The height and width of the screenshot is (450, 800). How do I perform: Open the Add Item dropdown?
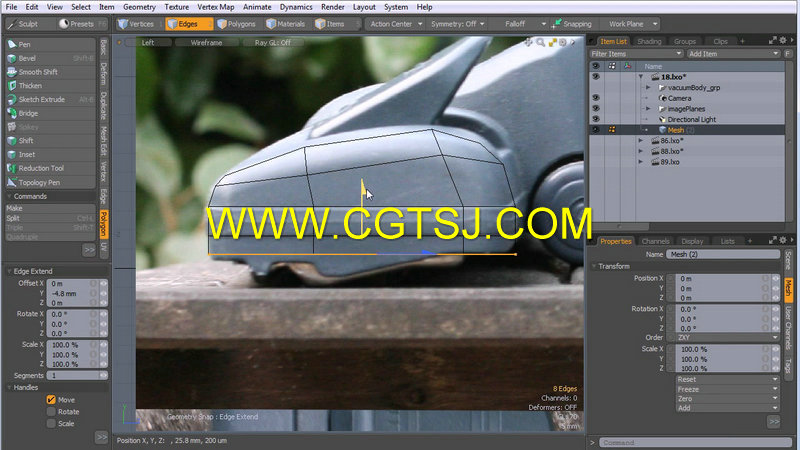[733, 54]
